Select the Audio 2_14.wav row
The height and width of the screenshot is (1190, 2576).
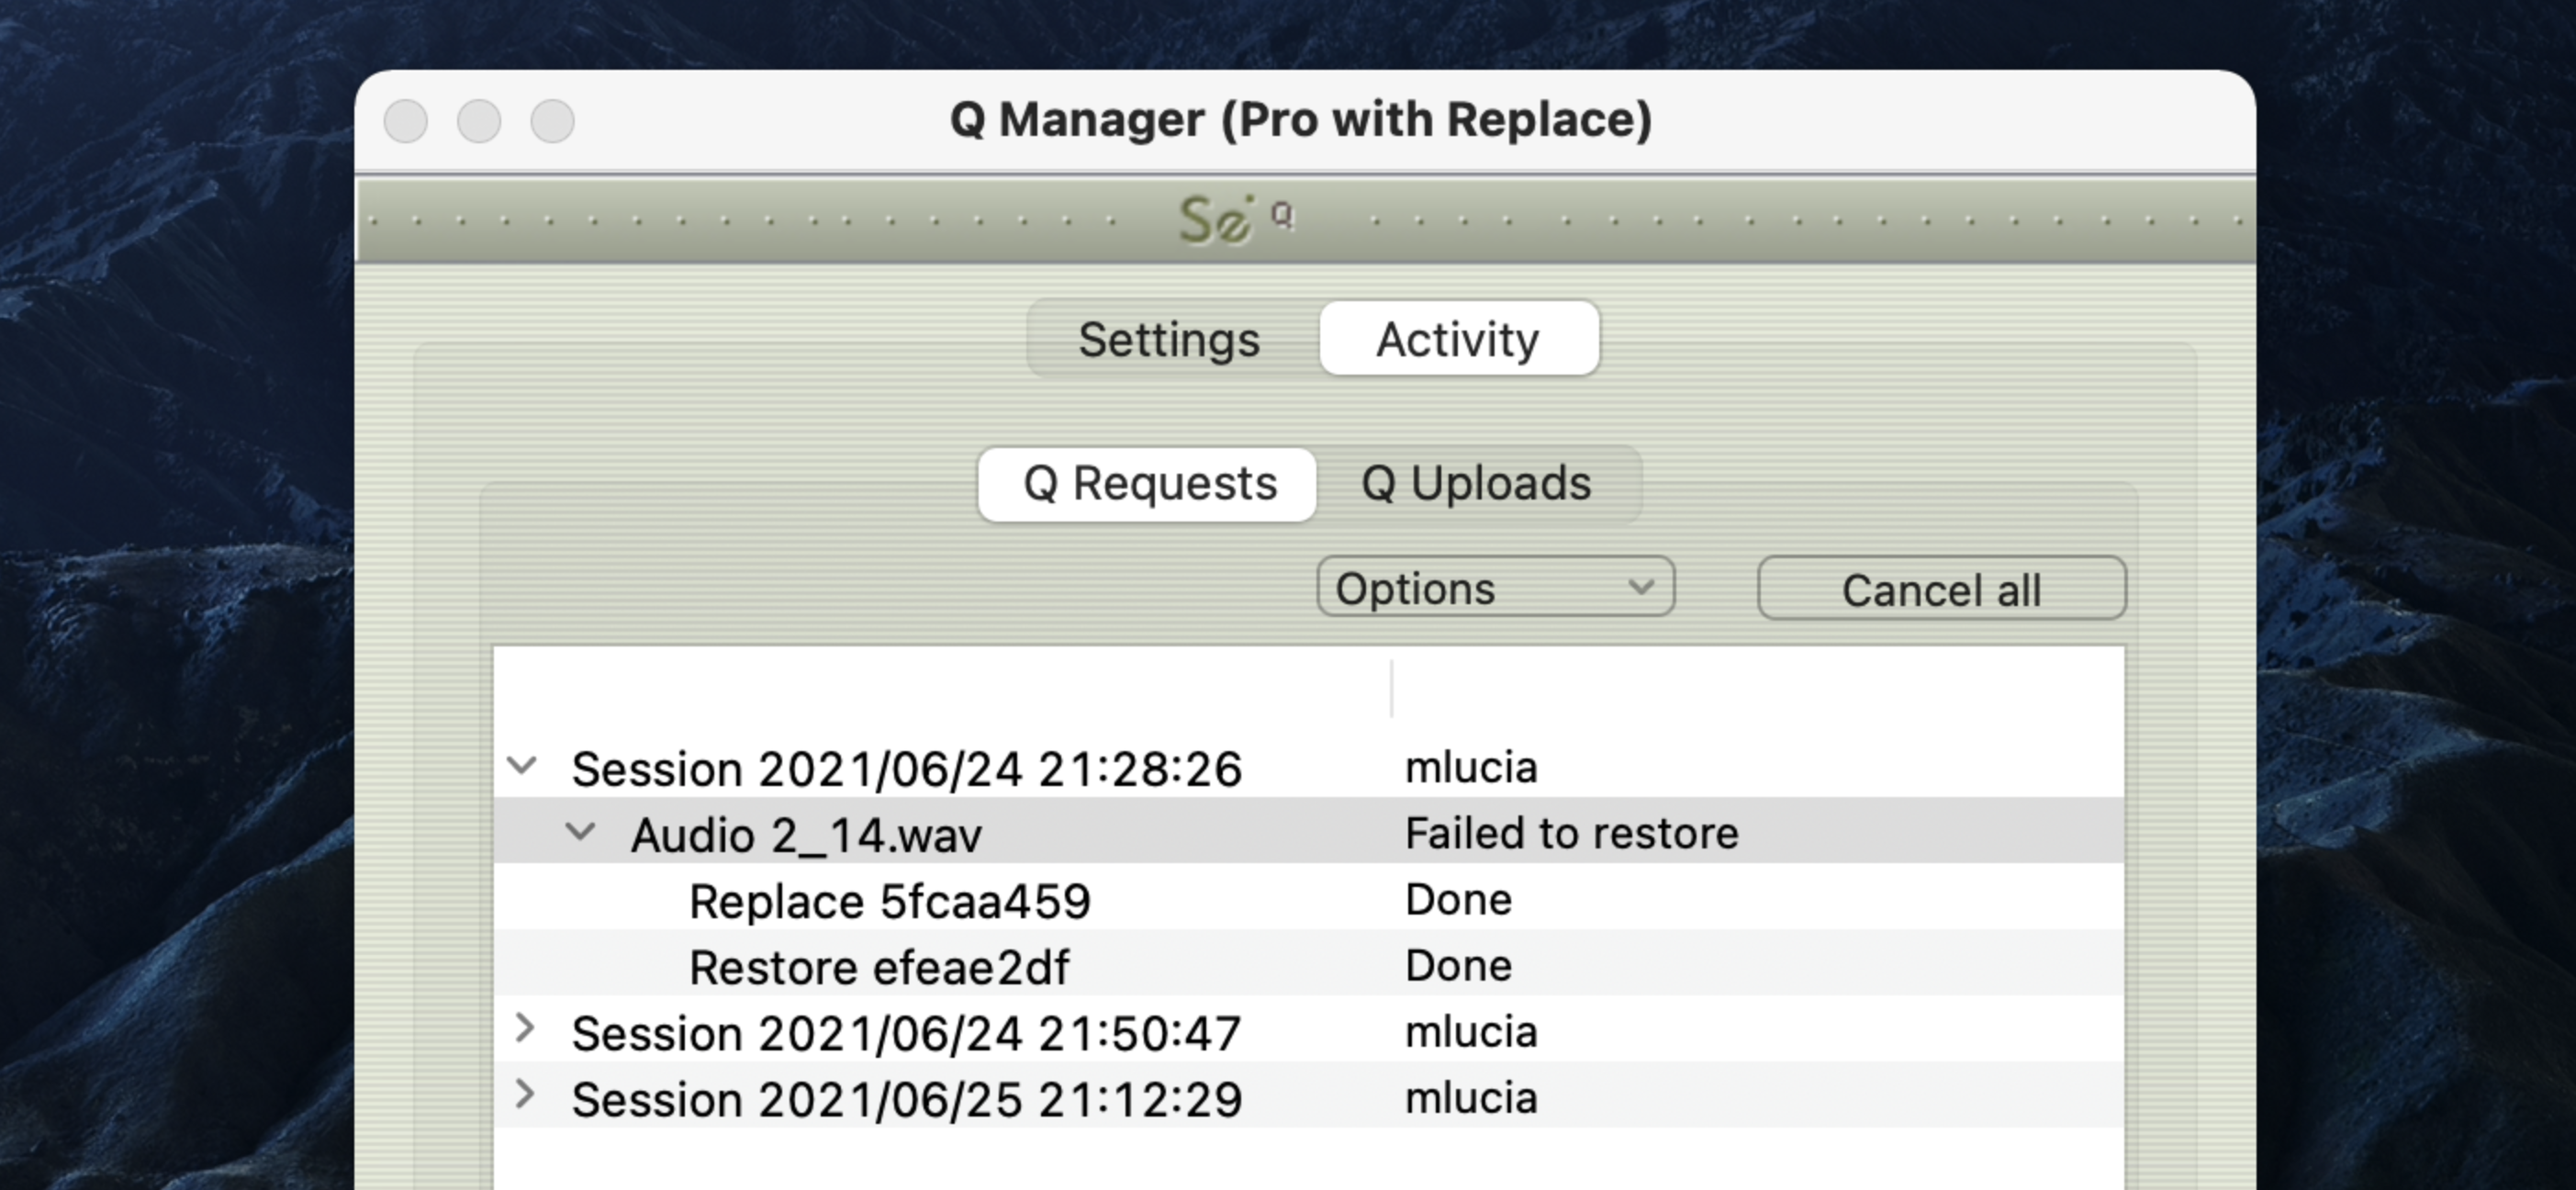pyautogui.click(x=806, y=834)
